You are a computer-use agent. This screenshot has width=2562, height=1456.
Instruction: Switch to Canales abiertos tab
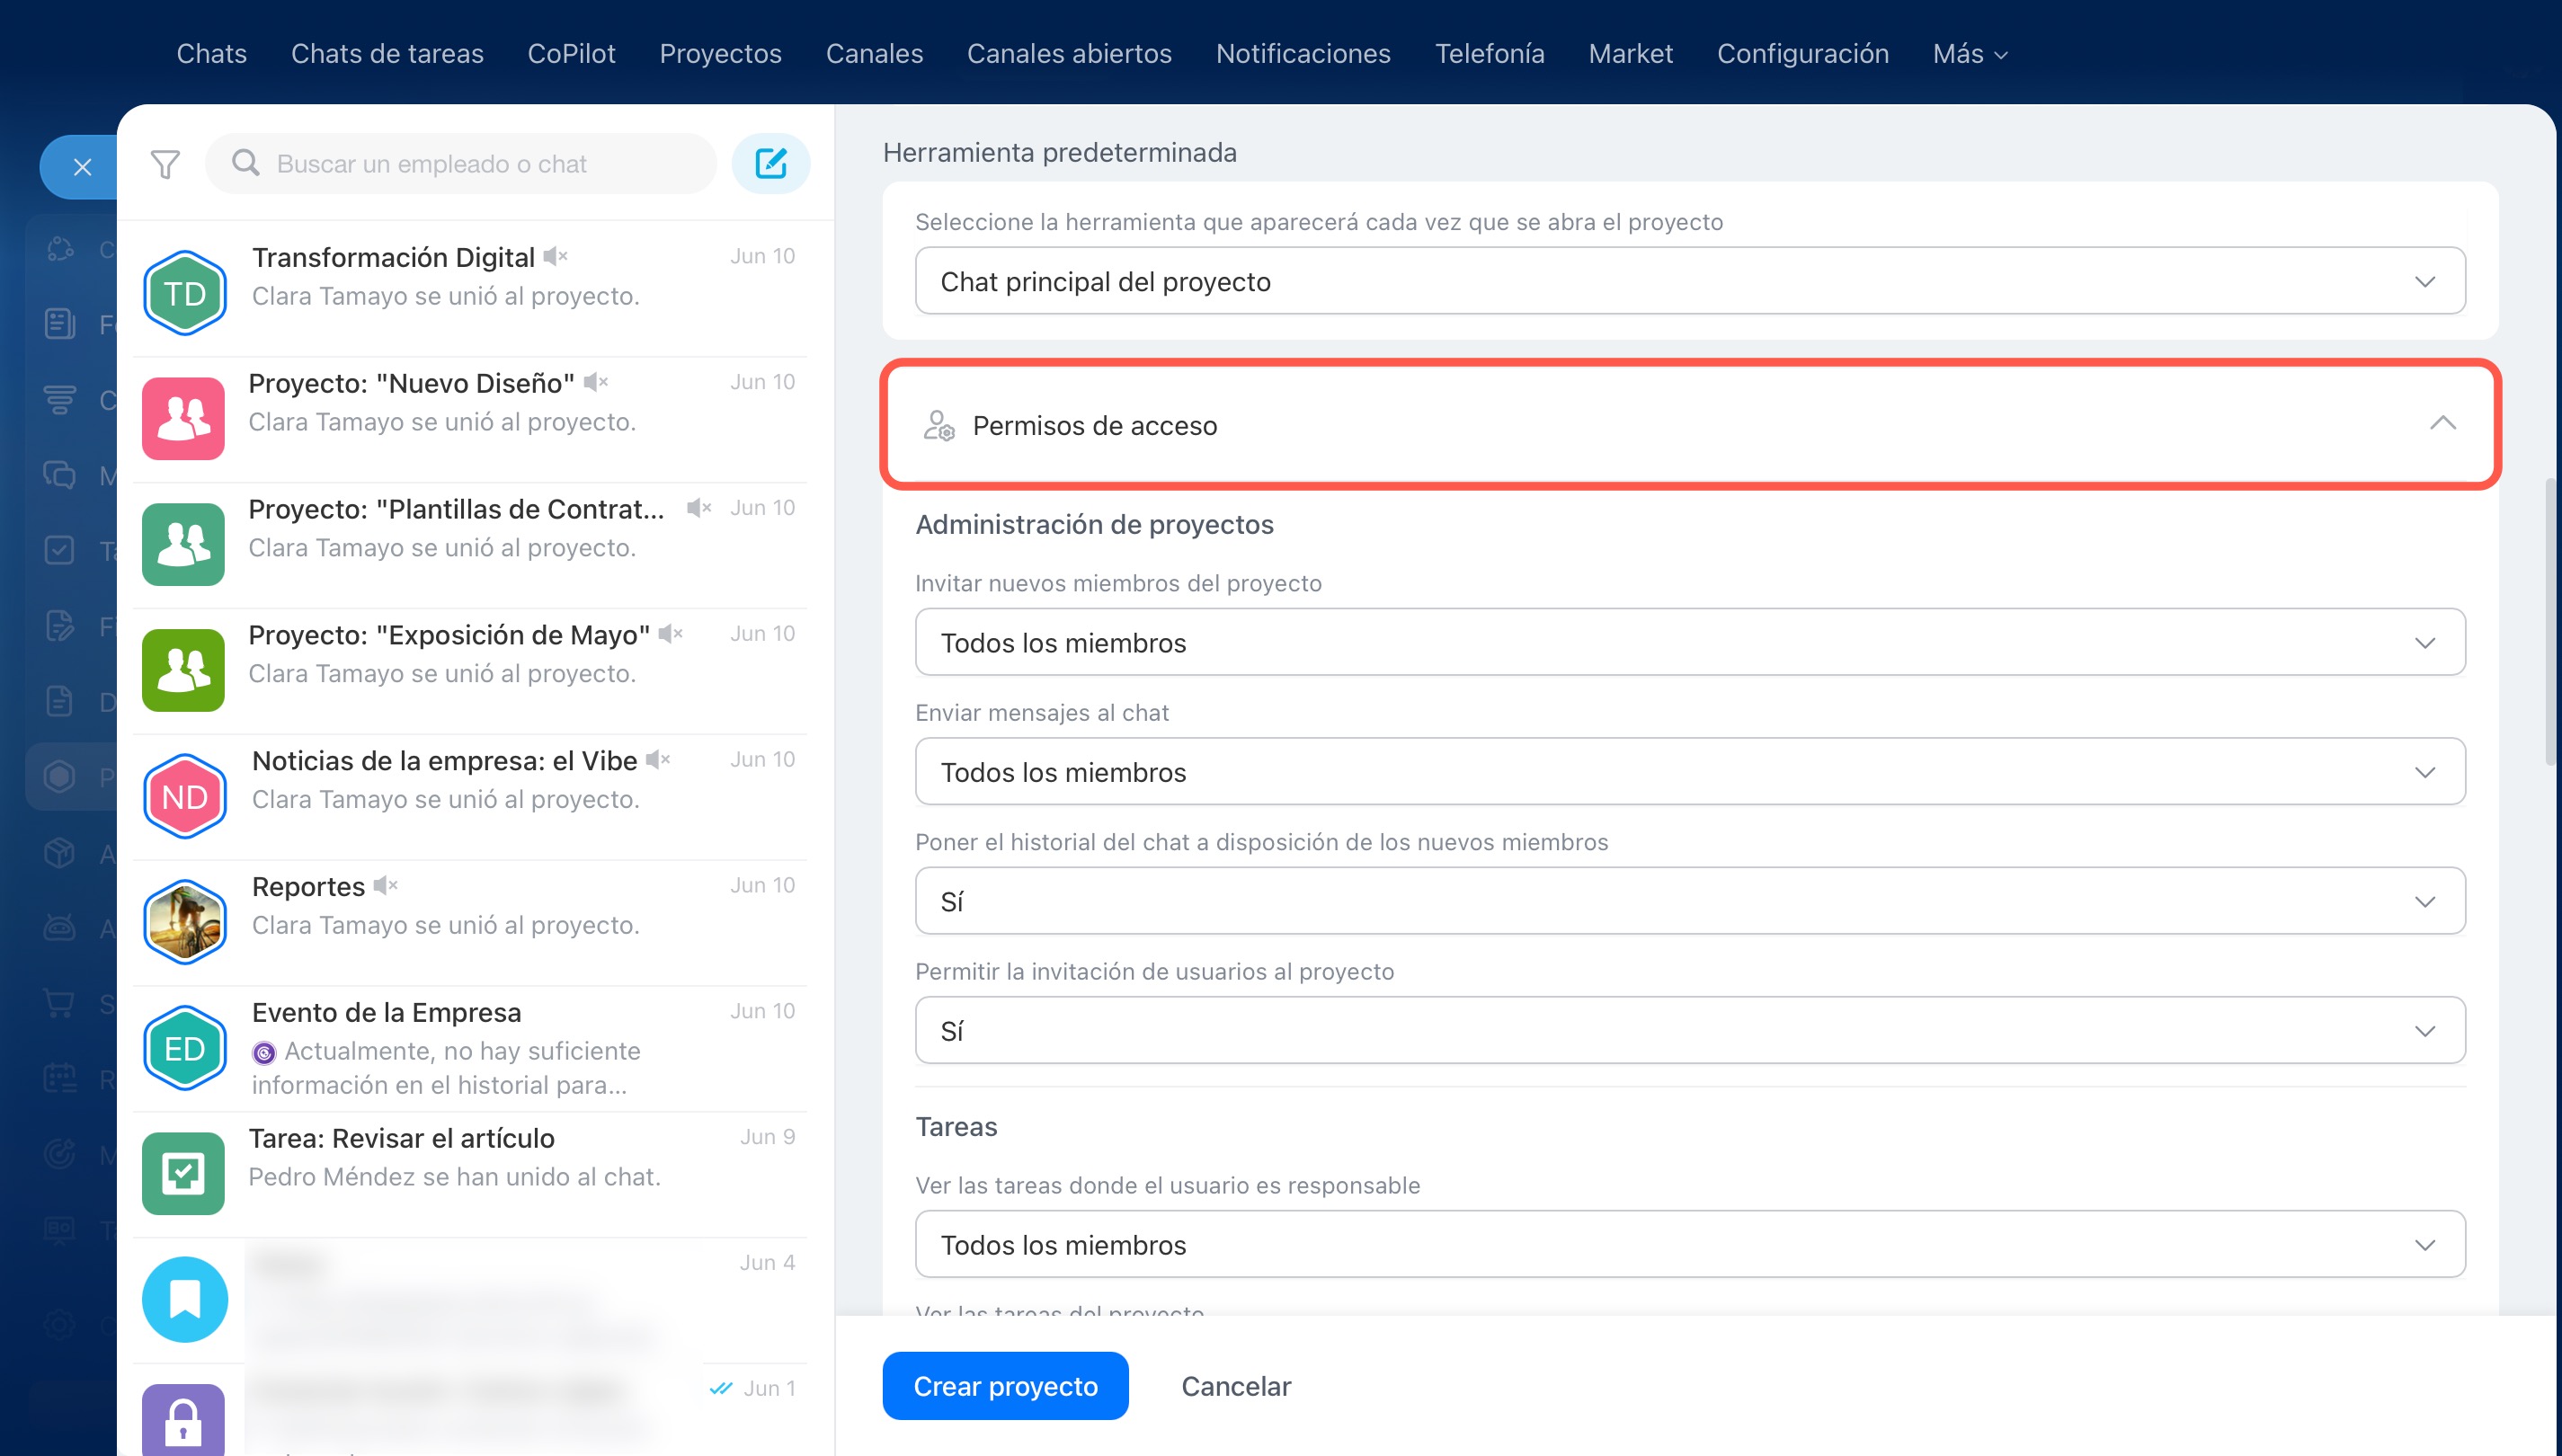tap(1069, 54)
